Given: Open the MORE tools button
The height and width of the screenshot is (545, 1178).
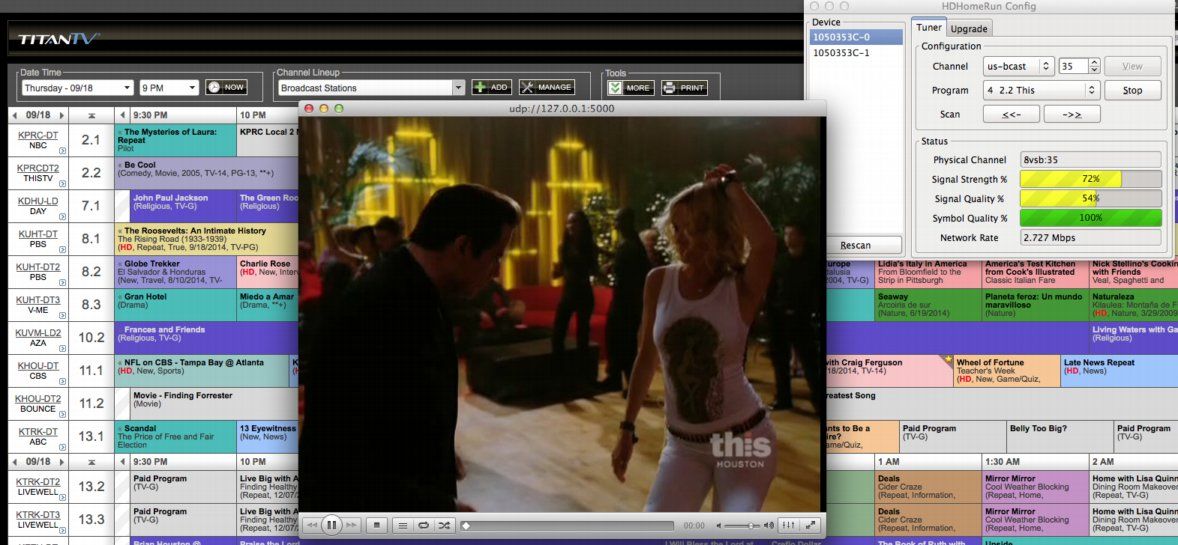Looking at the screenshot, I should pos(631,87).
